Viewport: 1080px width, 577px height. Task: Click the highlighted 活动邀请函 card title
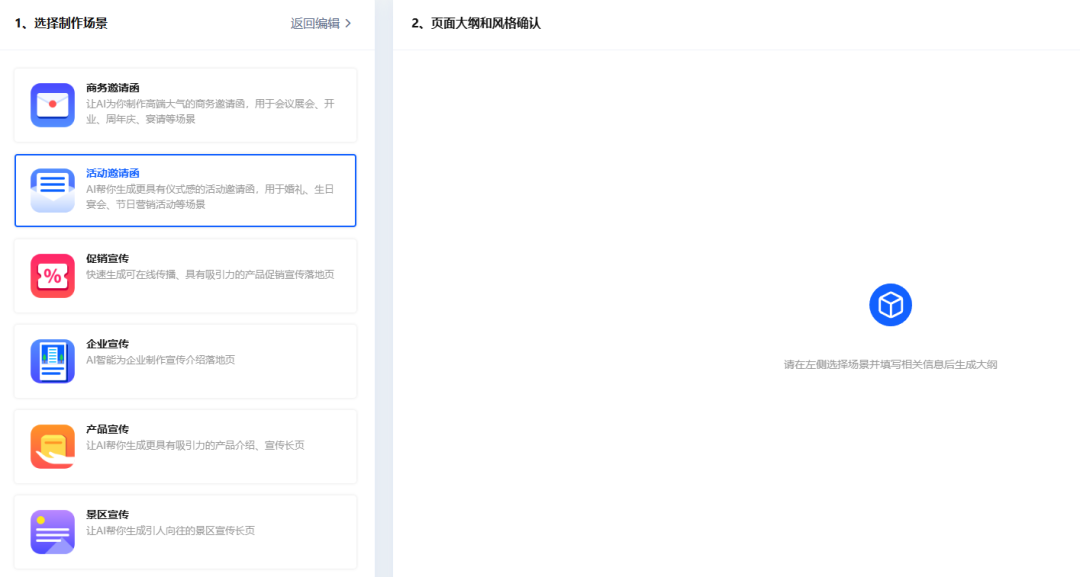point(114,172)
